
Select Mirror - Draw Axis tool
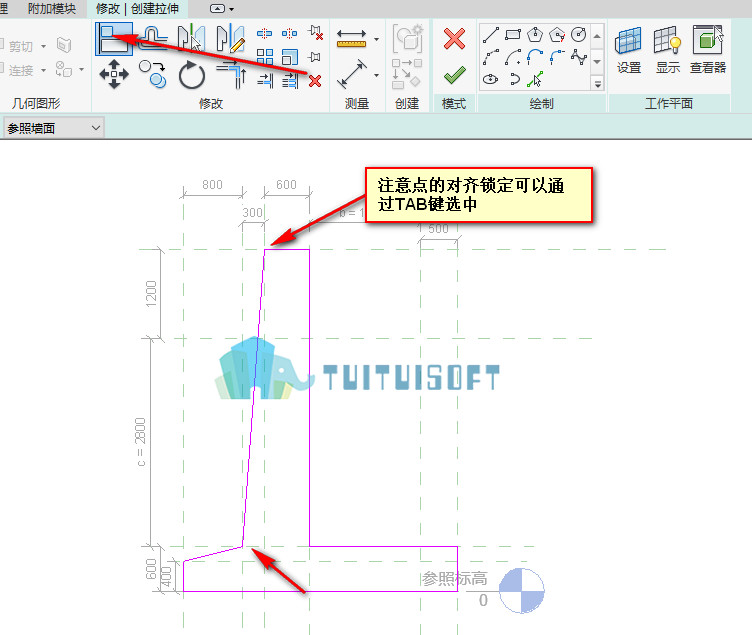point(230,38)
